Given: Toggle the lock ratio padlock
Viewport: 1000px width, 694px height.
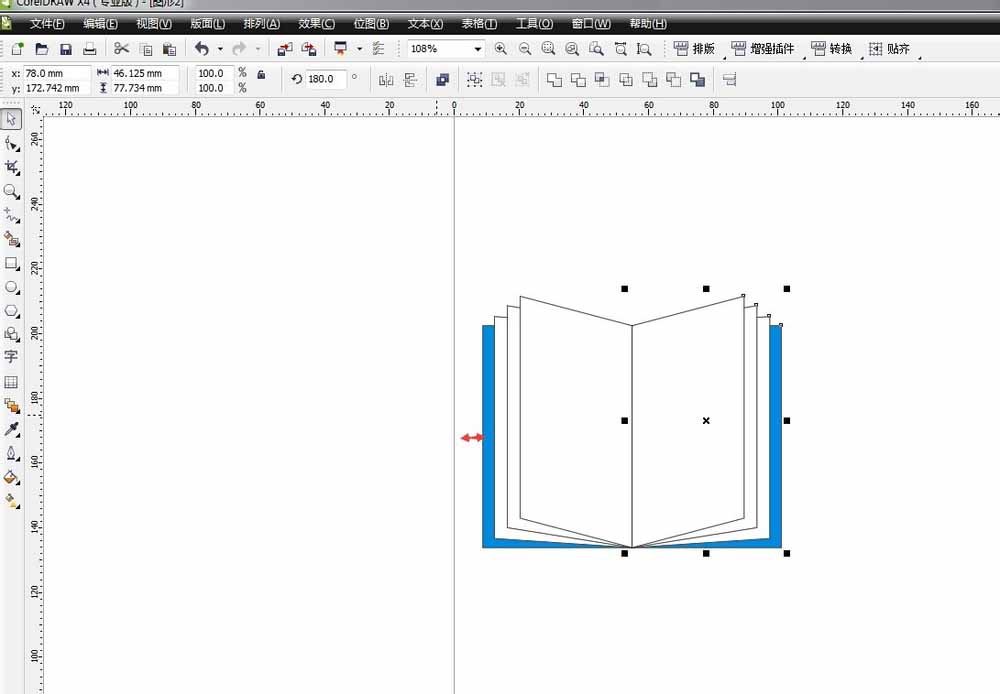Looking at the screenshot, I should (x=261, y=74).
